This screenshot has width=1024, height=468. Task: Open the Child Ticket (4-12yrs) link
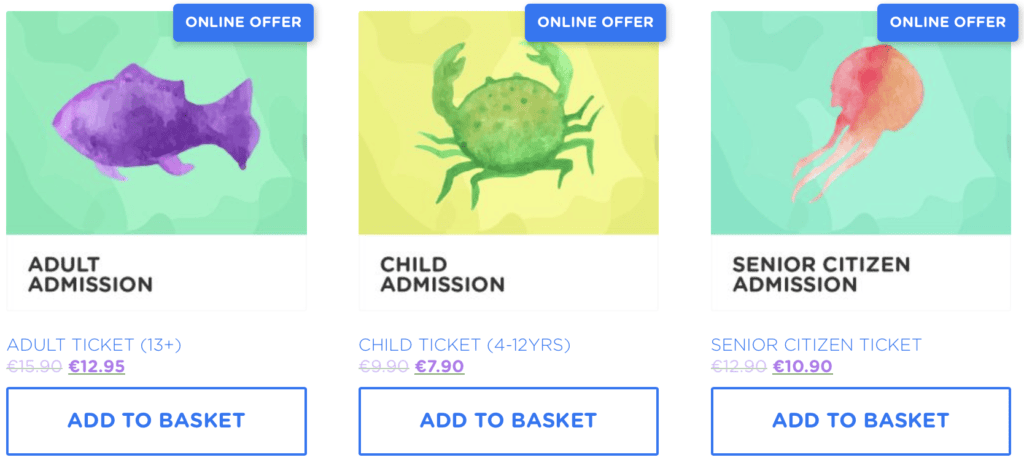click(464, 345)
